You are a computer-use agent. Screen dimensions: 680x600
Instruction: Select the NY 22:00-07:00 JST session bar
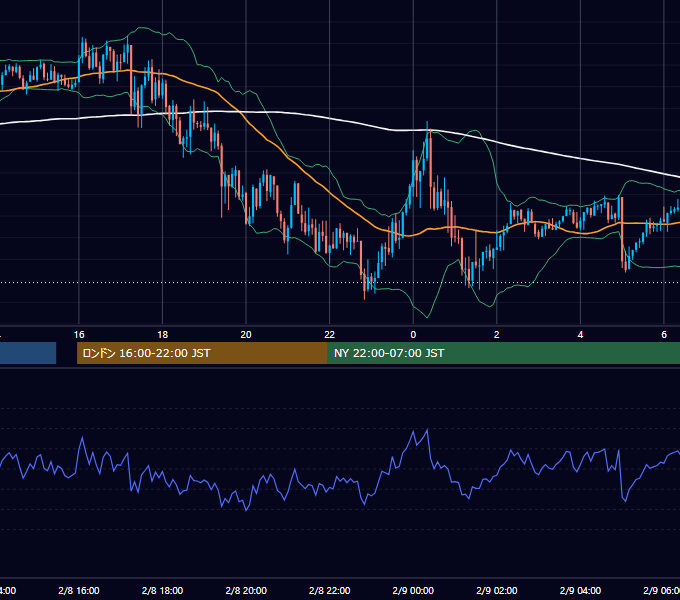pos(503,353)
